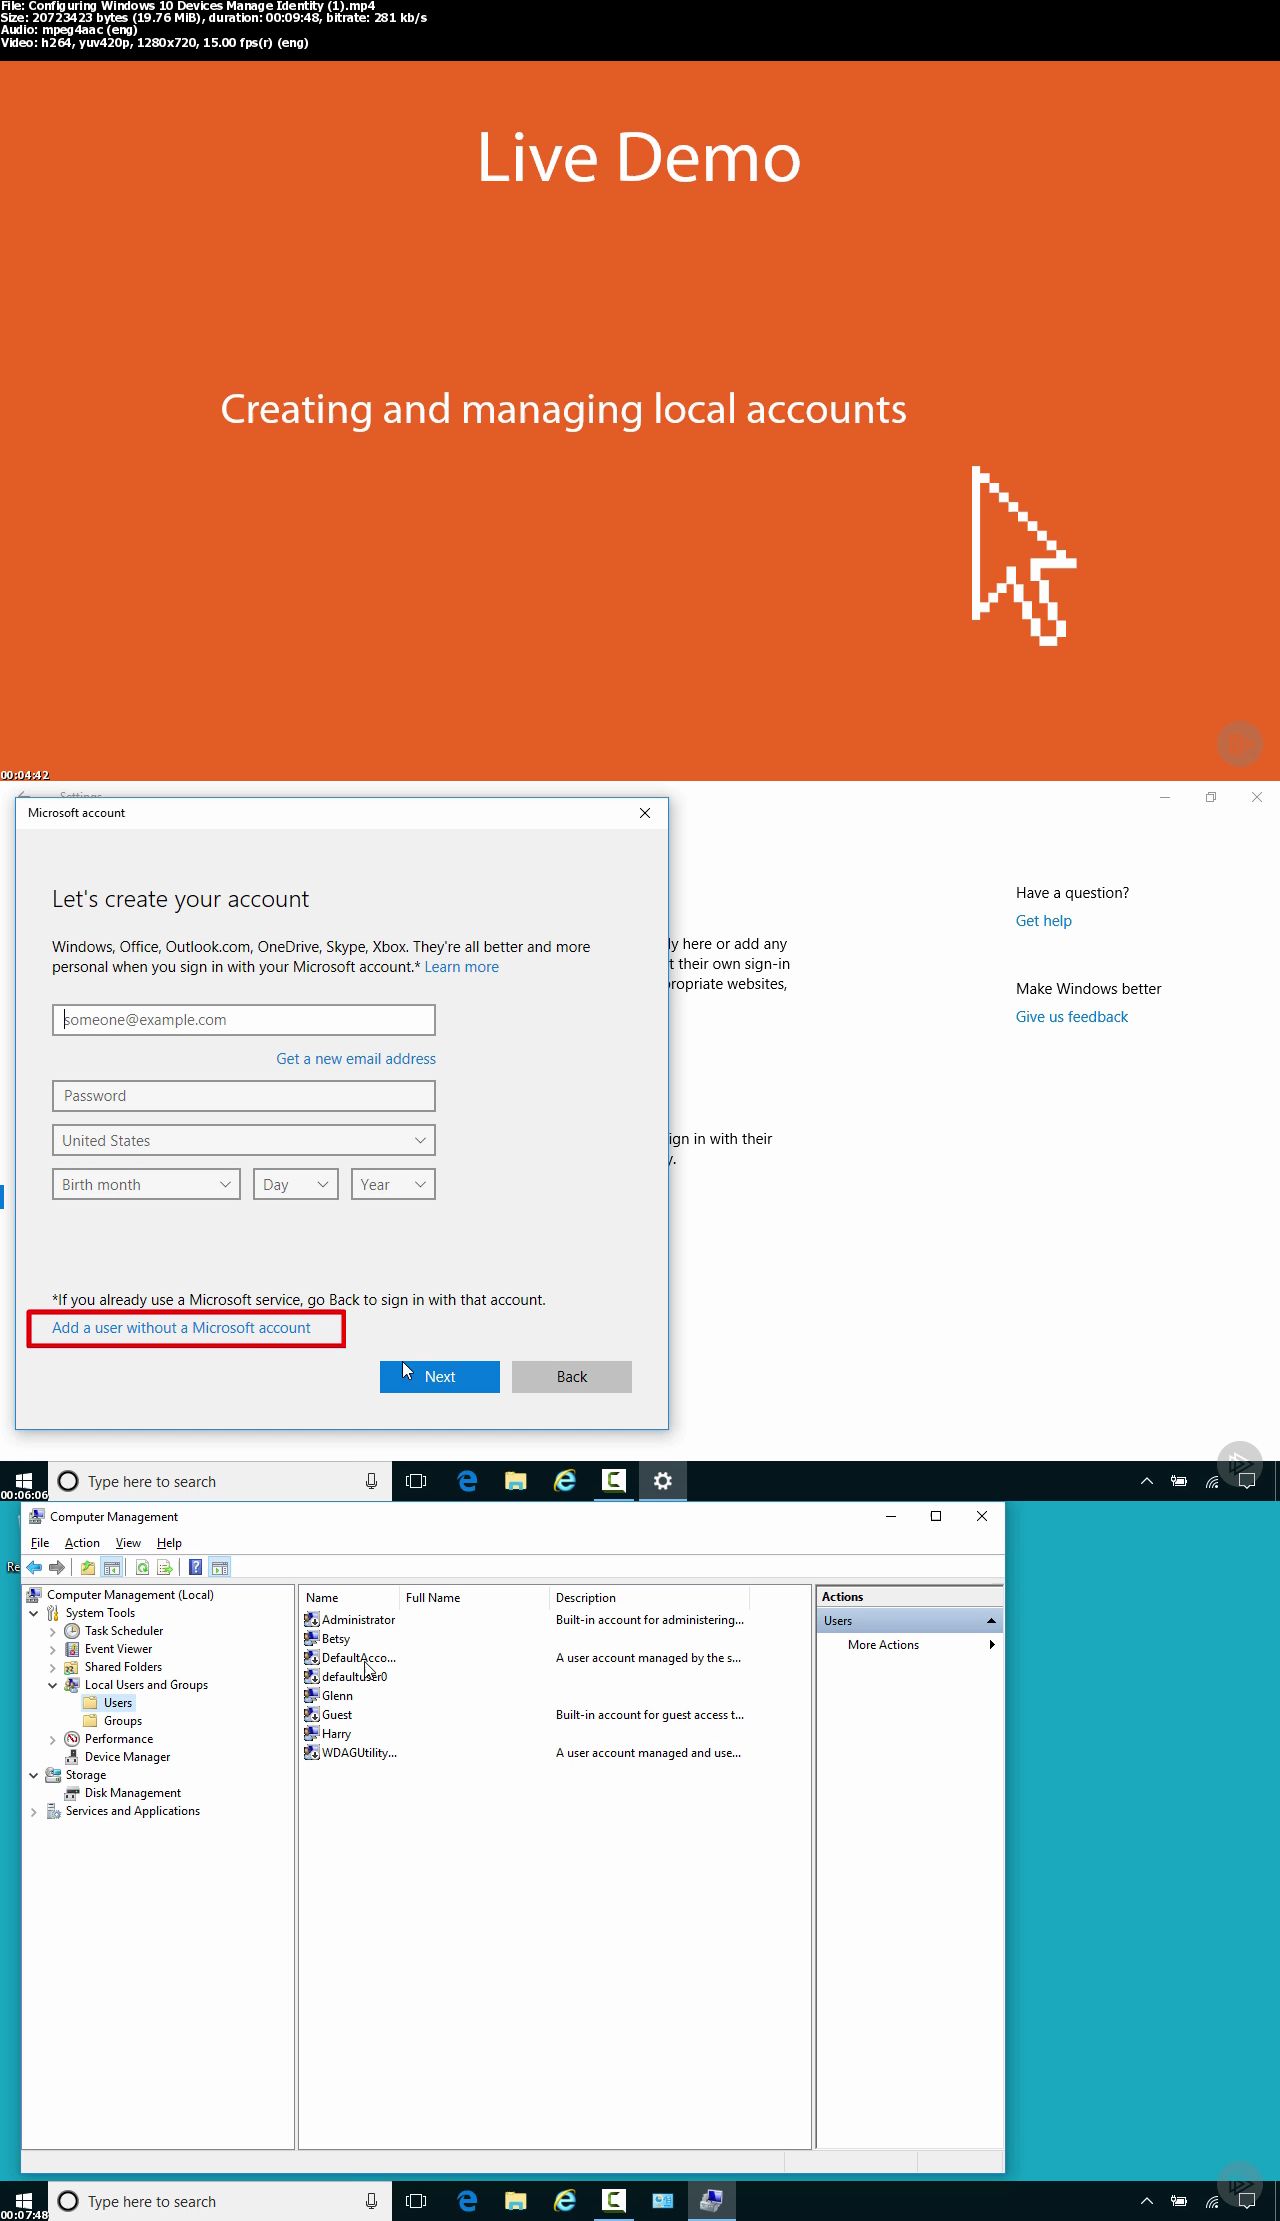
Task: Click the Administrator user account icon
Action: [311, 1619]
